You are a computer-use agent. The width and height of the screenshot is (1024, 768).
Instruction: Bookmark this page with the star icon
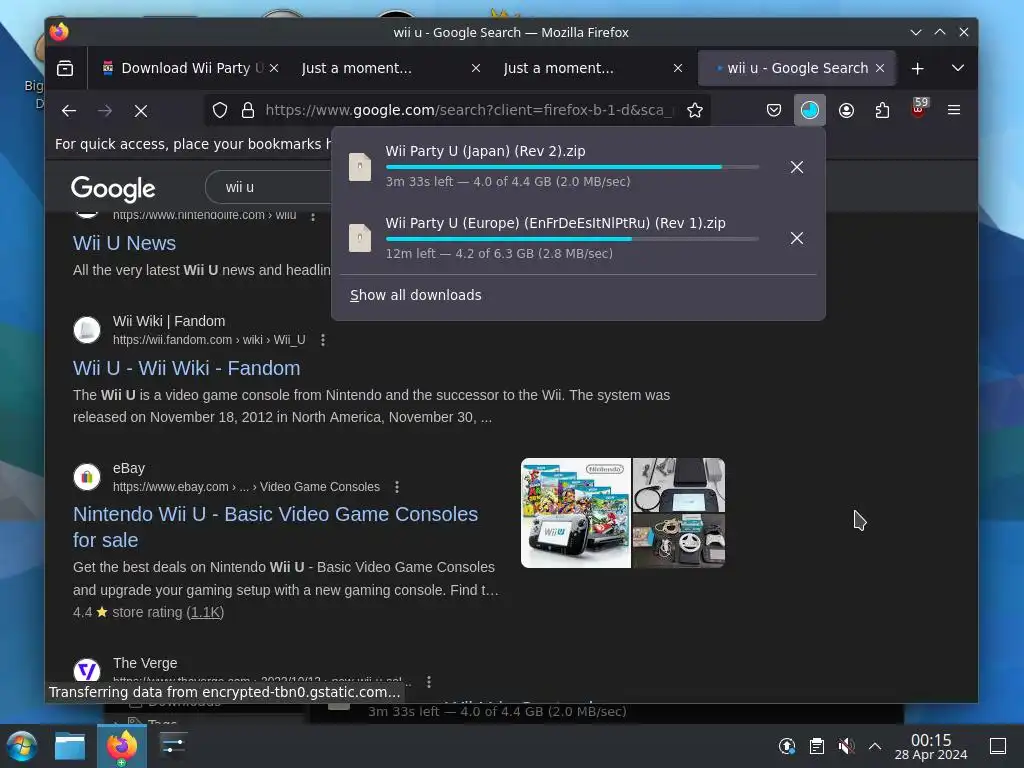pos(695,110)
